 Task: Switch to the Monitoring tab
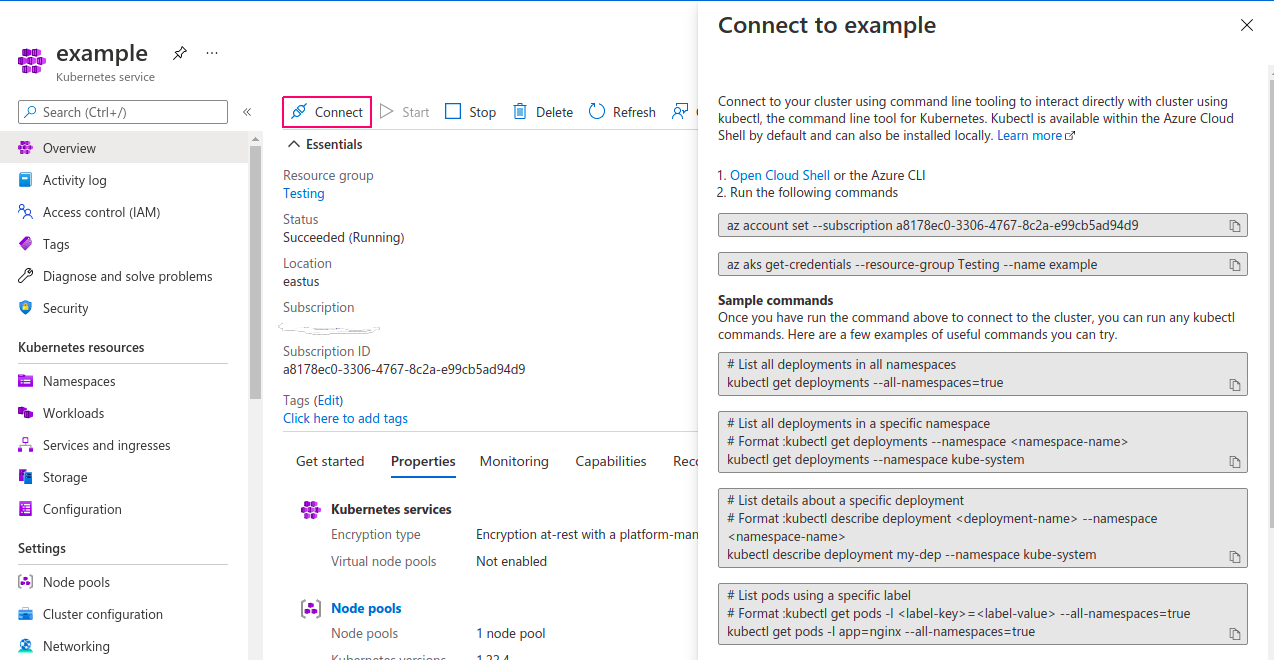(x=514, y=461)
